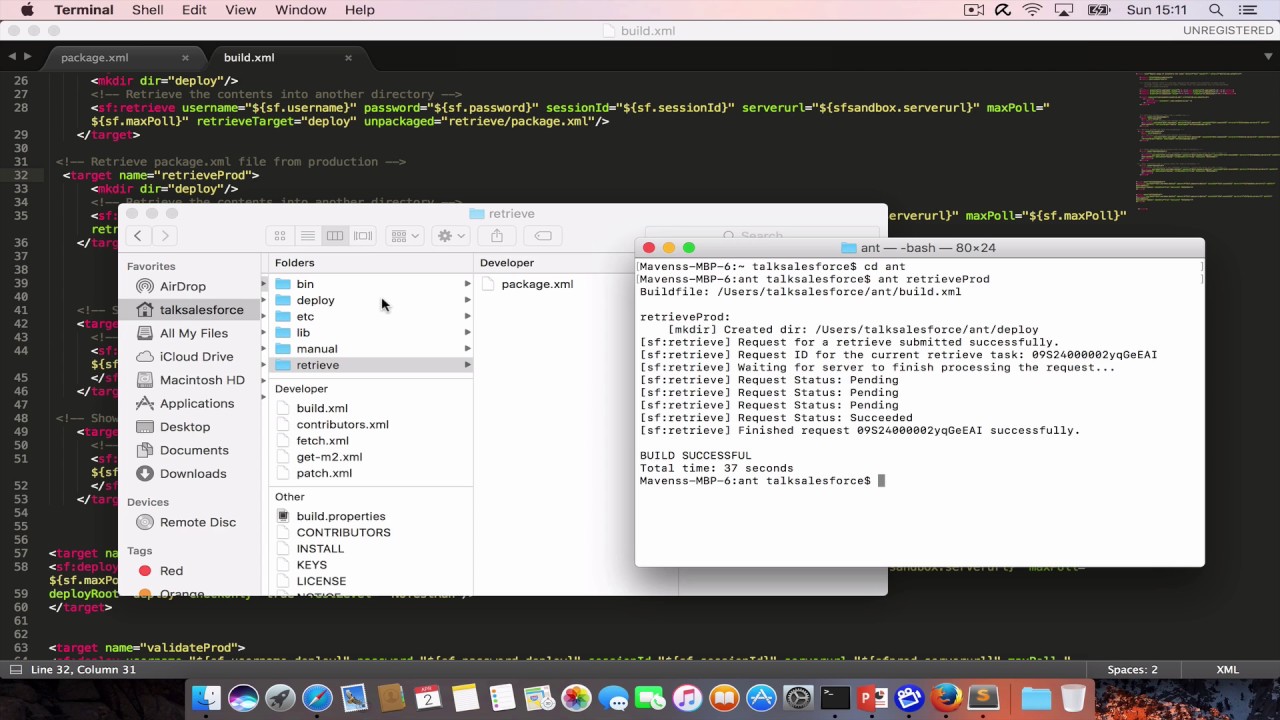
Task: Open Contacts book icon in dock
Action: point(391,698)
